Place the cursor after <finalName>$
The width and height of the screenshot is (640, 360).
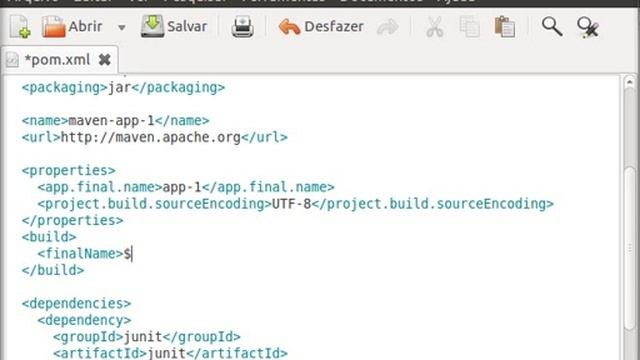(x=132, y=254)
